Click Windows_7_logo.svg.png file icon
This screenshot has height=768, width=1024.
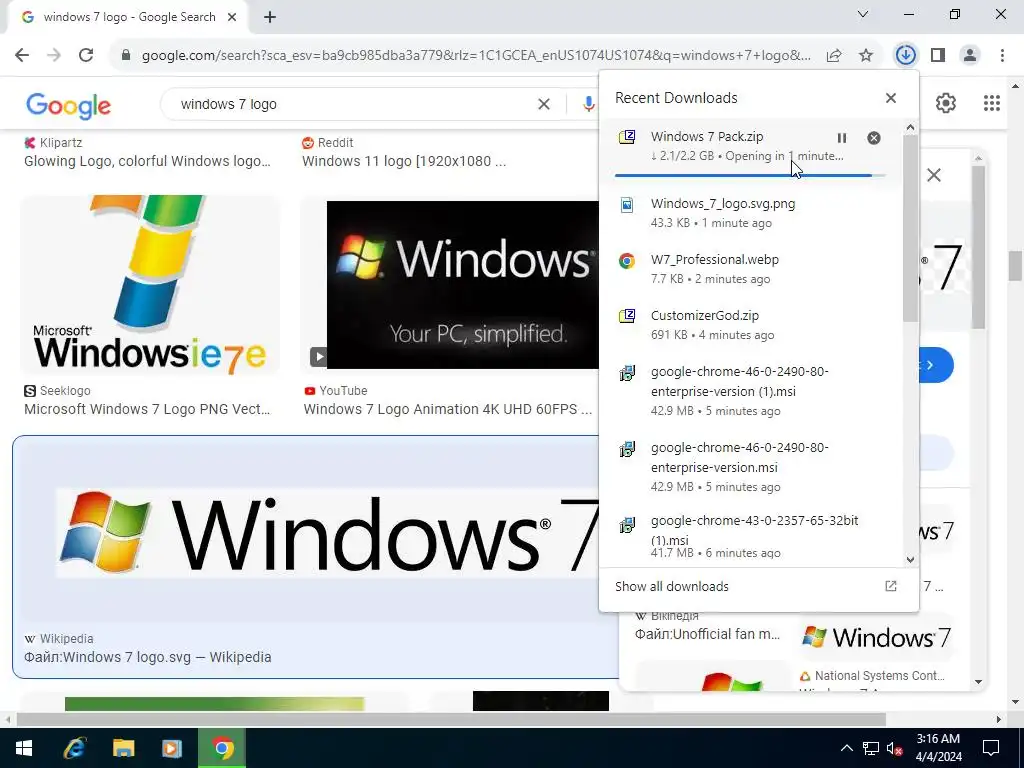pos(626,205)
